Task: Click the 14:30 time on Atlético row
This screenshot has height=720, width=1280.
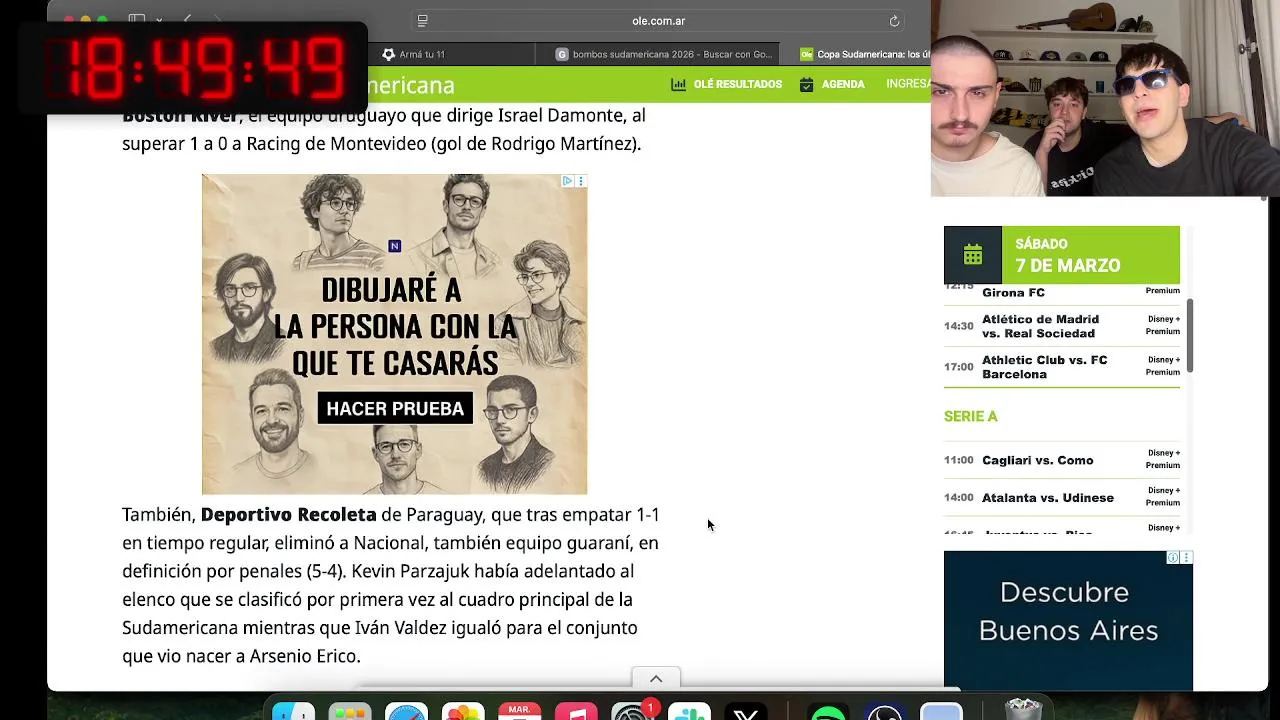Action: coord(958,326)
